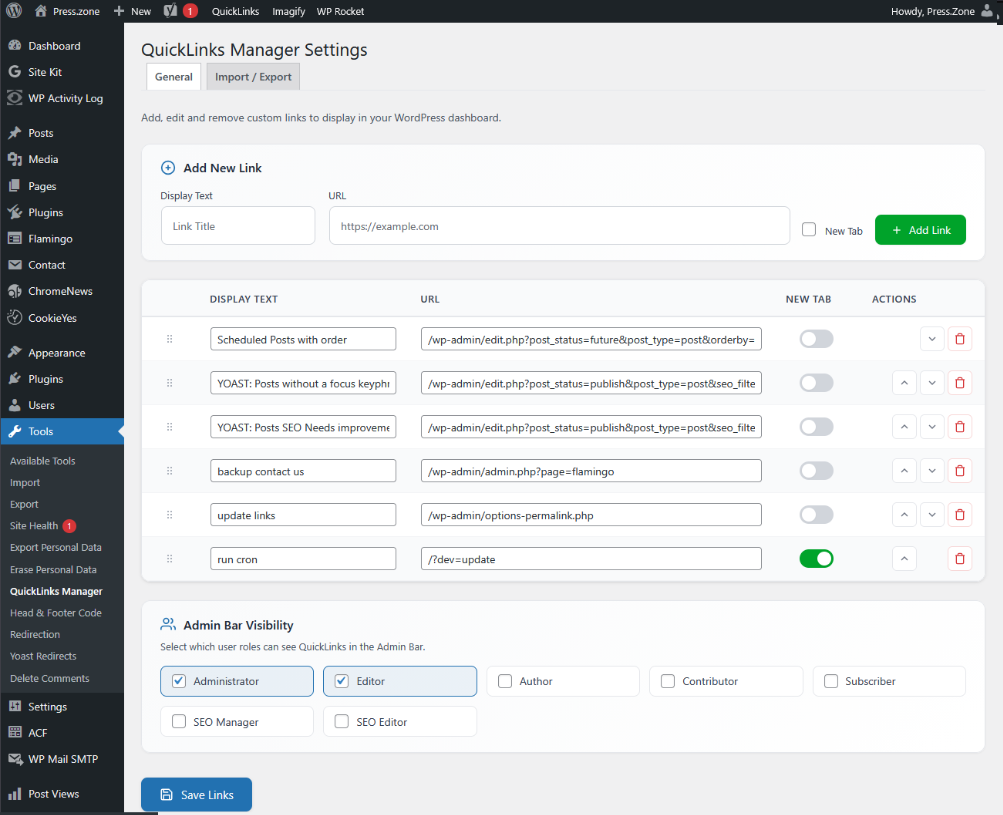This screenshot has width=1003, height=815.
Task: Click the green Add Link button
Action: click(x=919, y=229)
